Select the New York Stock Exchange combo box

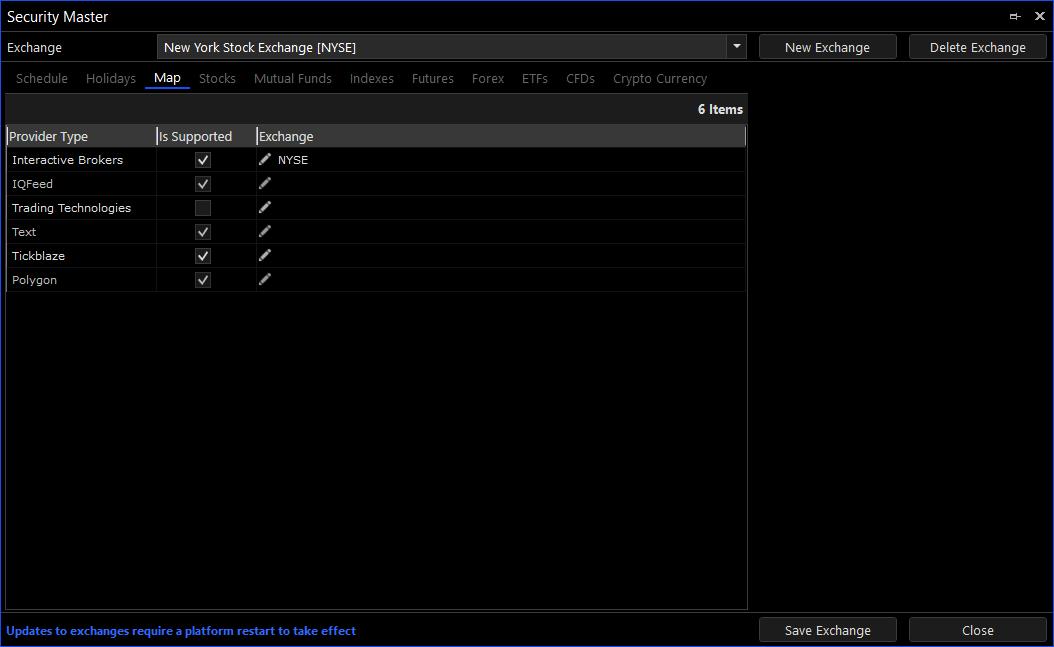pyautogui.click(x=440, y=47)
